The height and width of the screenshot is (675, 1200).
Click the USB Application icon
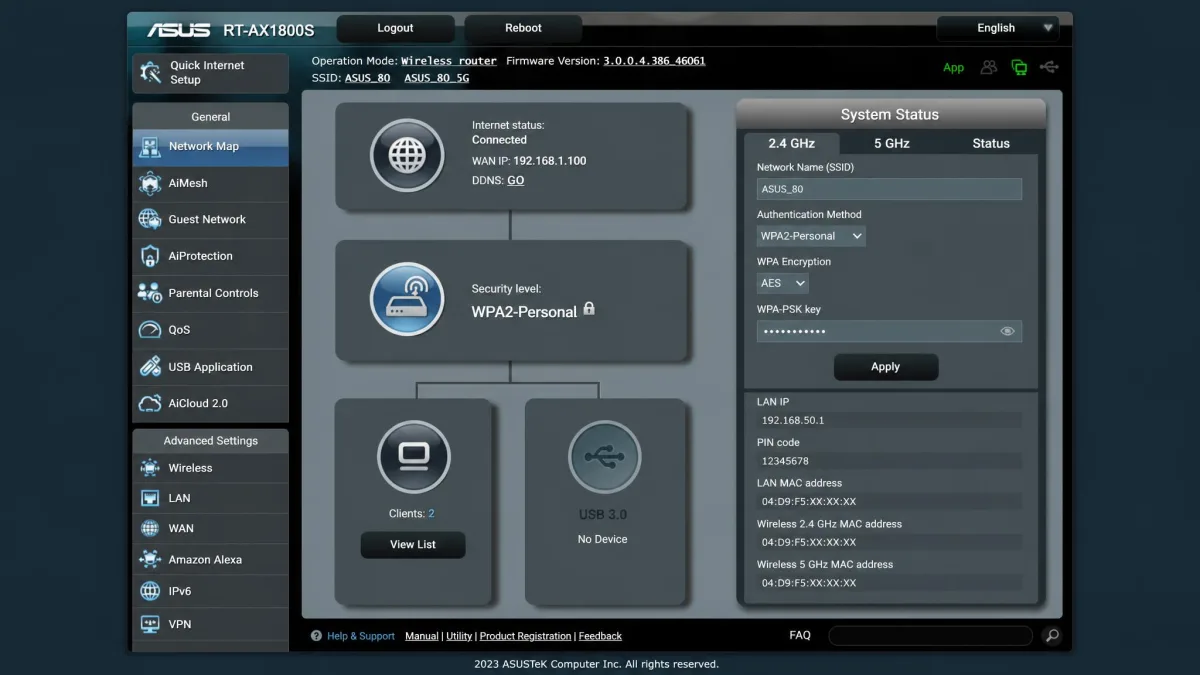pos(150,367)
